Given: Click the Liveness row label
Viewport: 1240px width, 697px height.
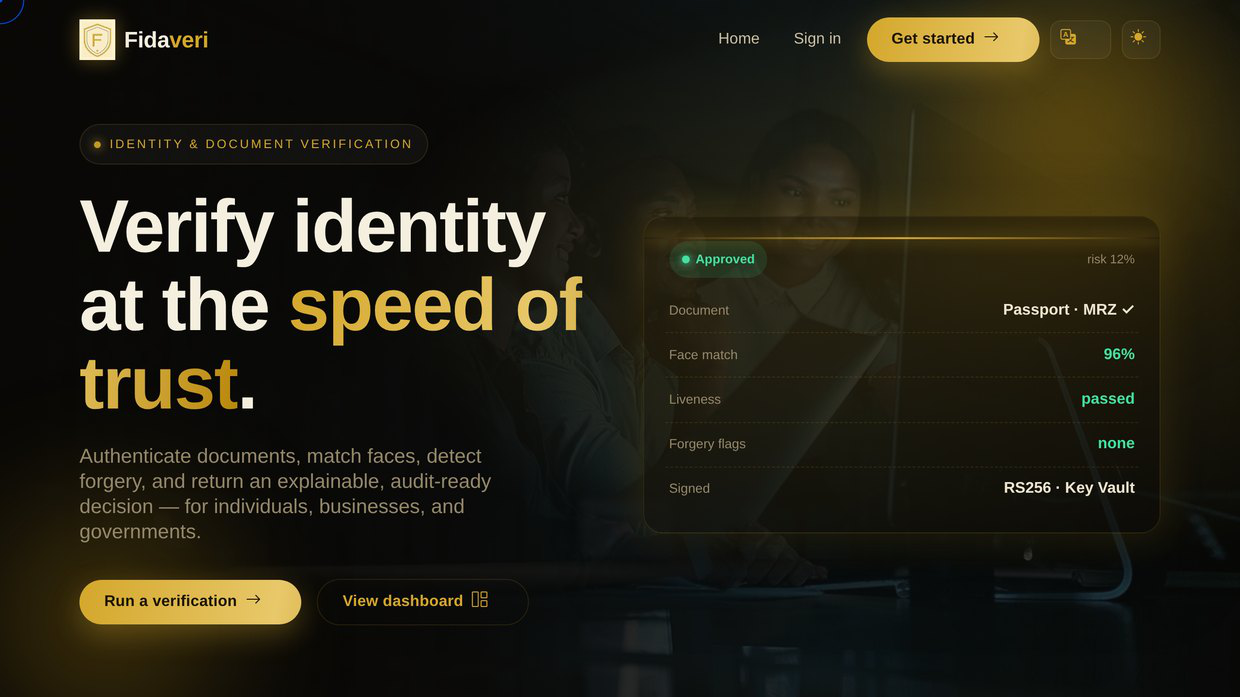Looking at the screenshot, I should [695, 399].
